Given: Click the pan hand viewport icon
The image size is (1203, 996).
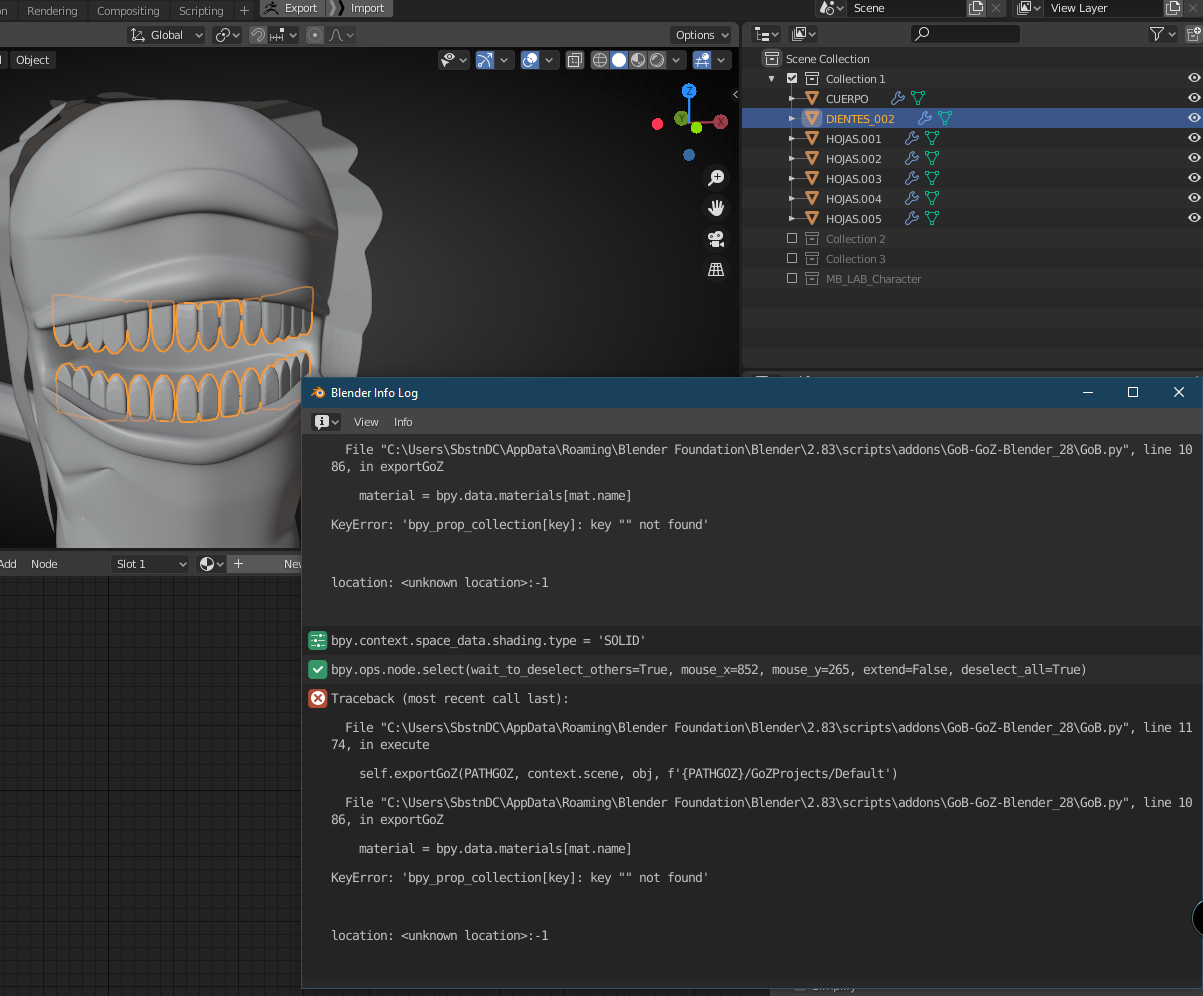Looking at the screenshot, I should click(716, 208).
